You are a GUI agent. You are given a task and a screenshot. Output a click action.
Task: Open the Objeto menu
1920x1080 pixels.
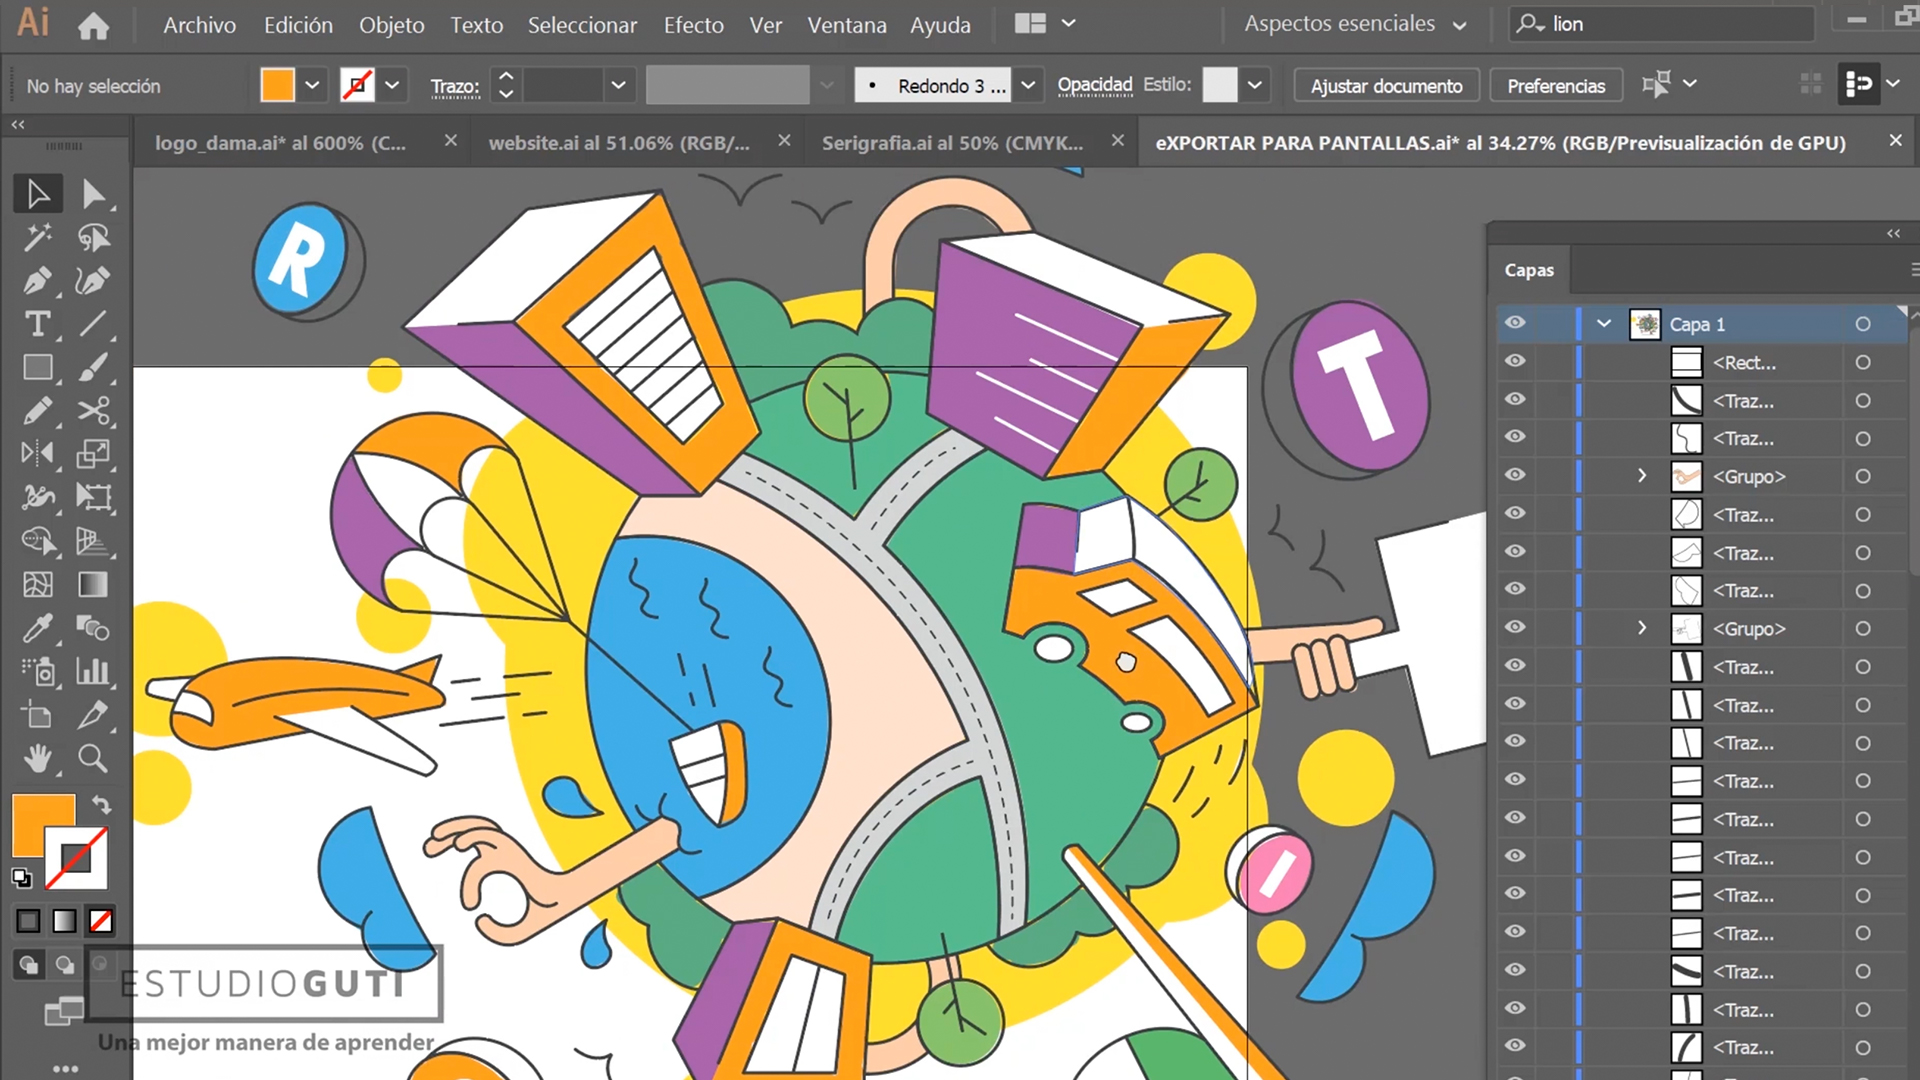[392, 25]
